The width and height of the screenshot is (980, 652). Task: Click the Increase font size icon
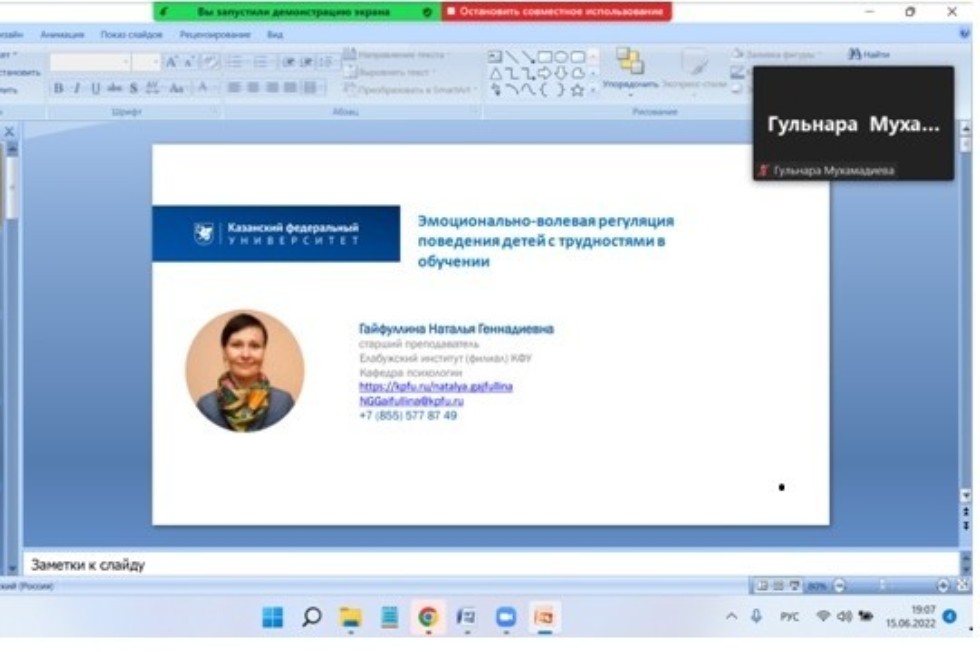pyautogui.click(x=171, y=62)
